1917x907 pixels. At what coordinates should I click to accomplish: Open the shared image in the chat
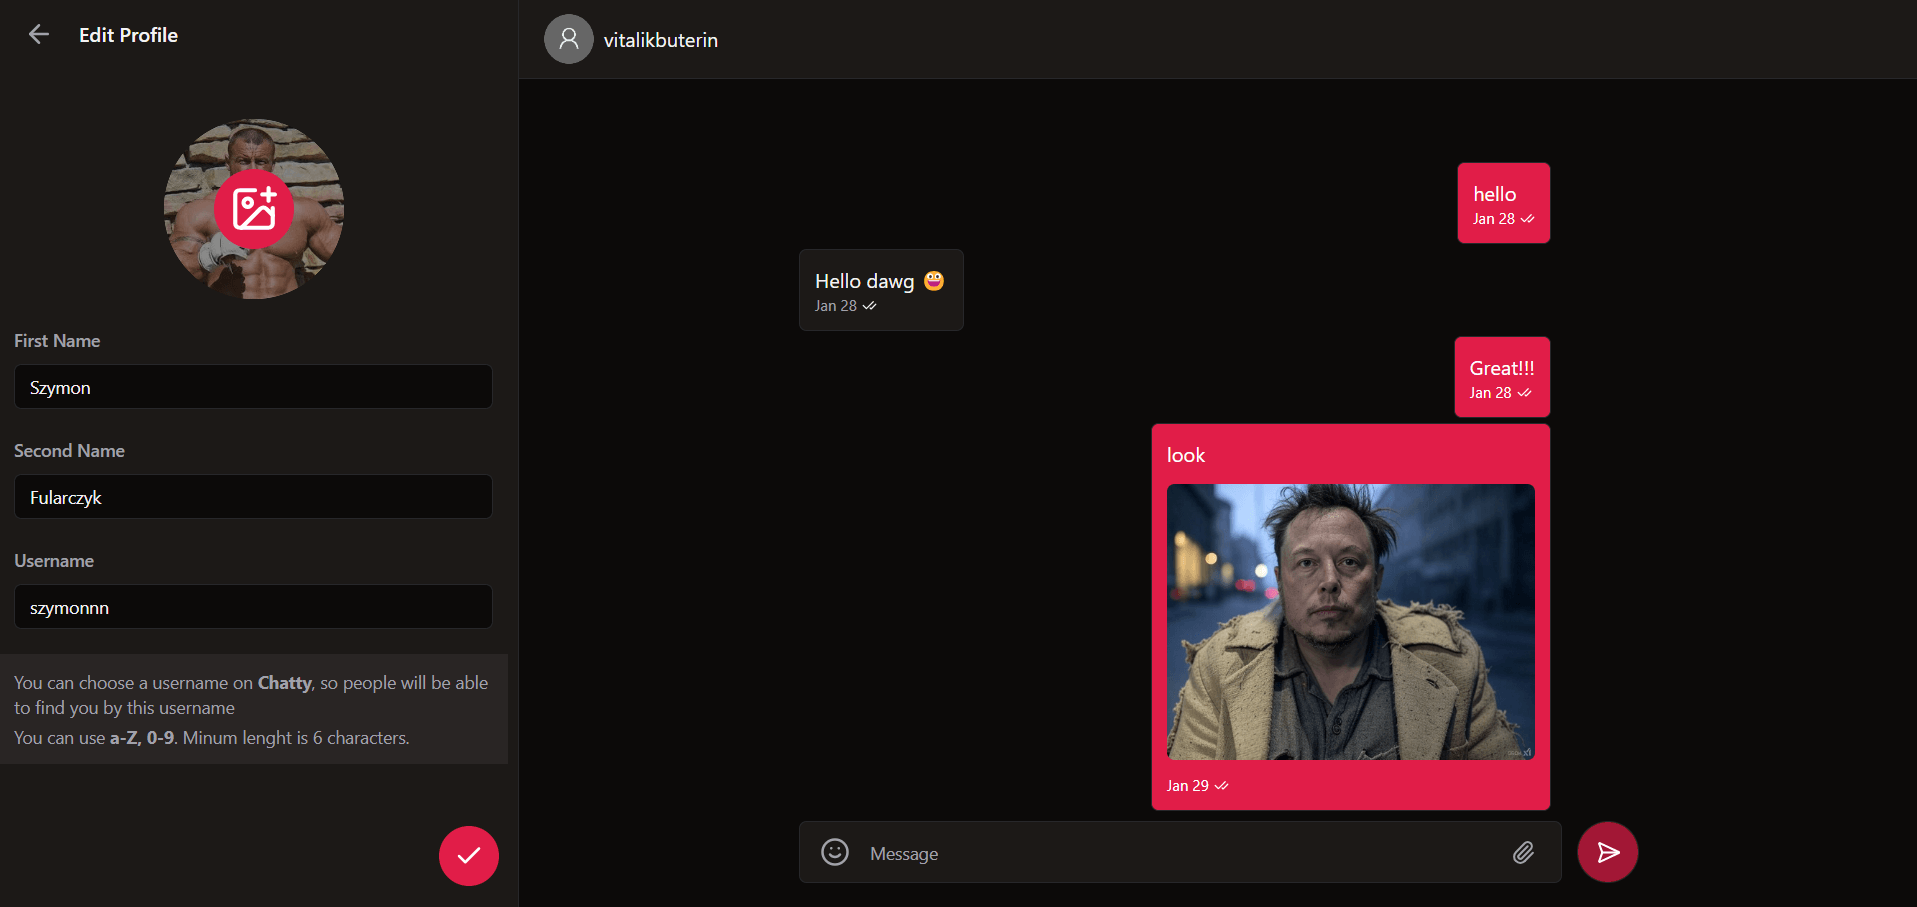tap(1350, 622)
